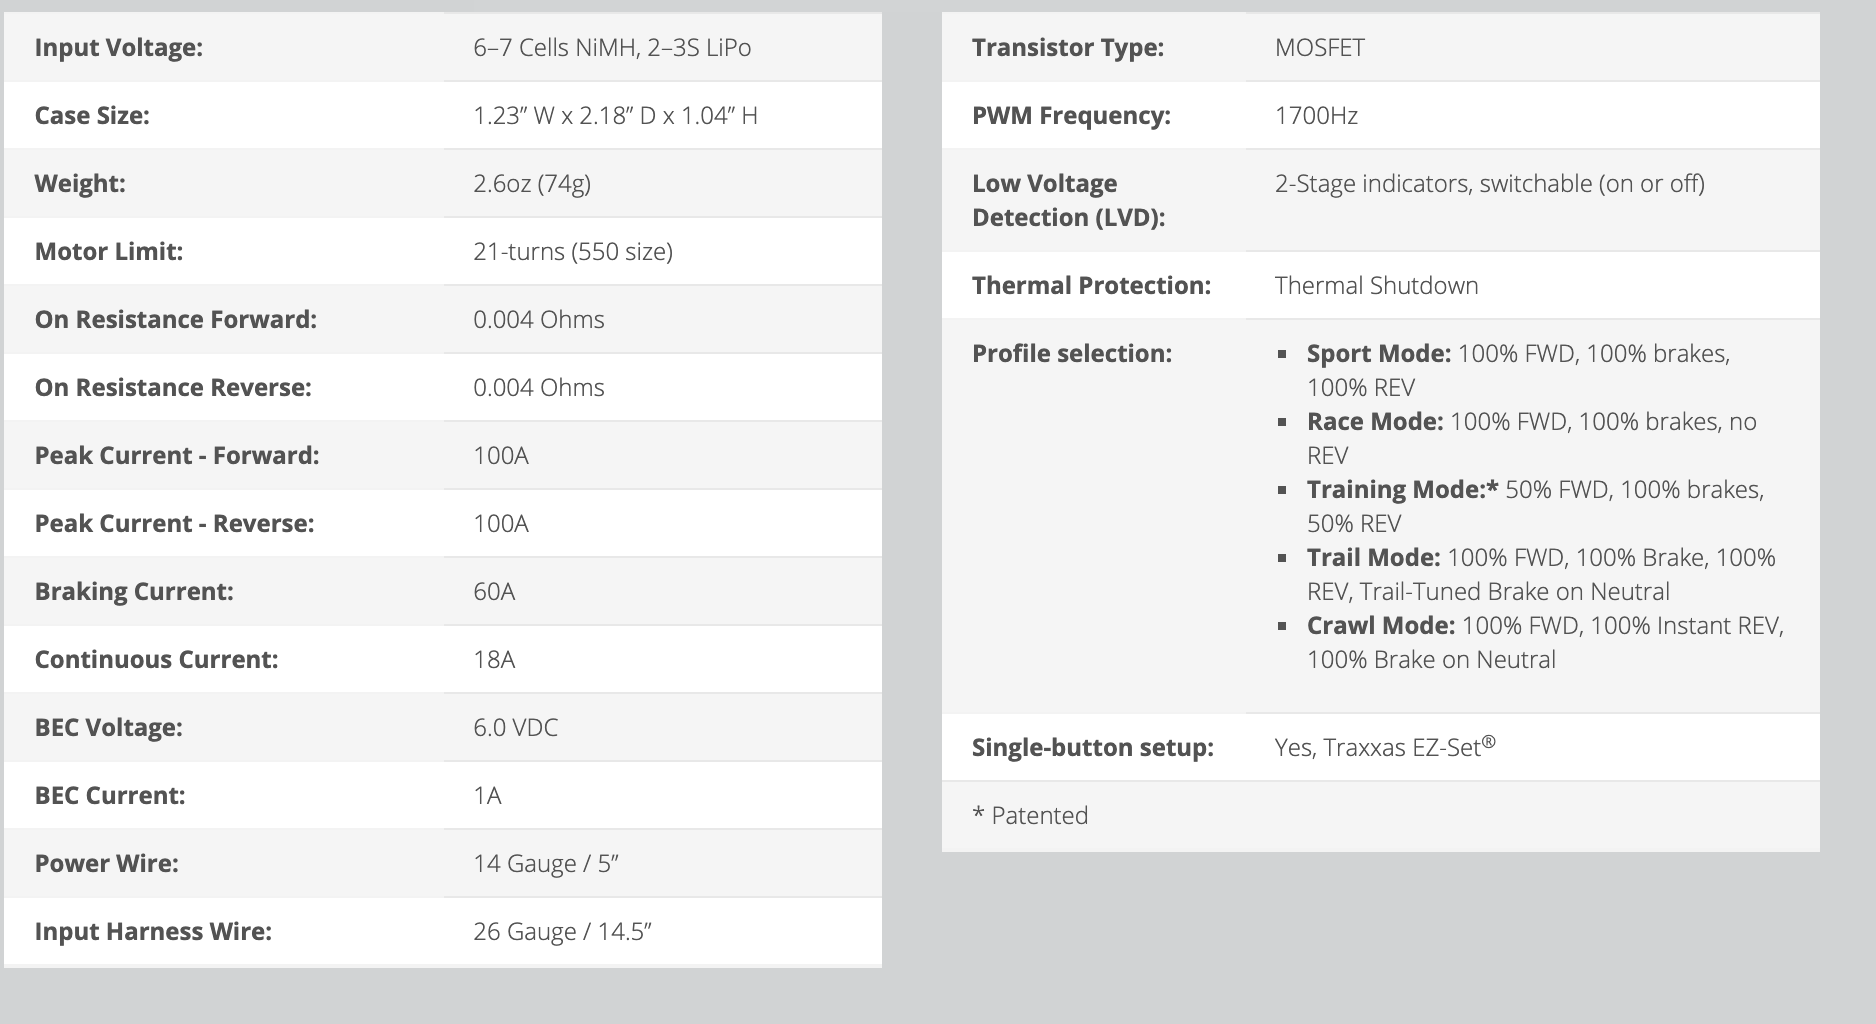The image size is (1876, 1024).
Task: Click the Input Harness Wire label
Action: click(153, 931)
